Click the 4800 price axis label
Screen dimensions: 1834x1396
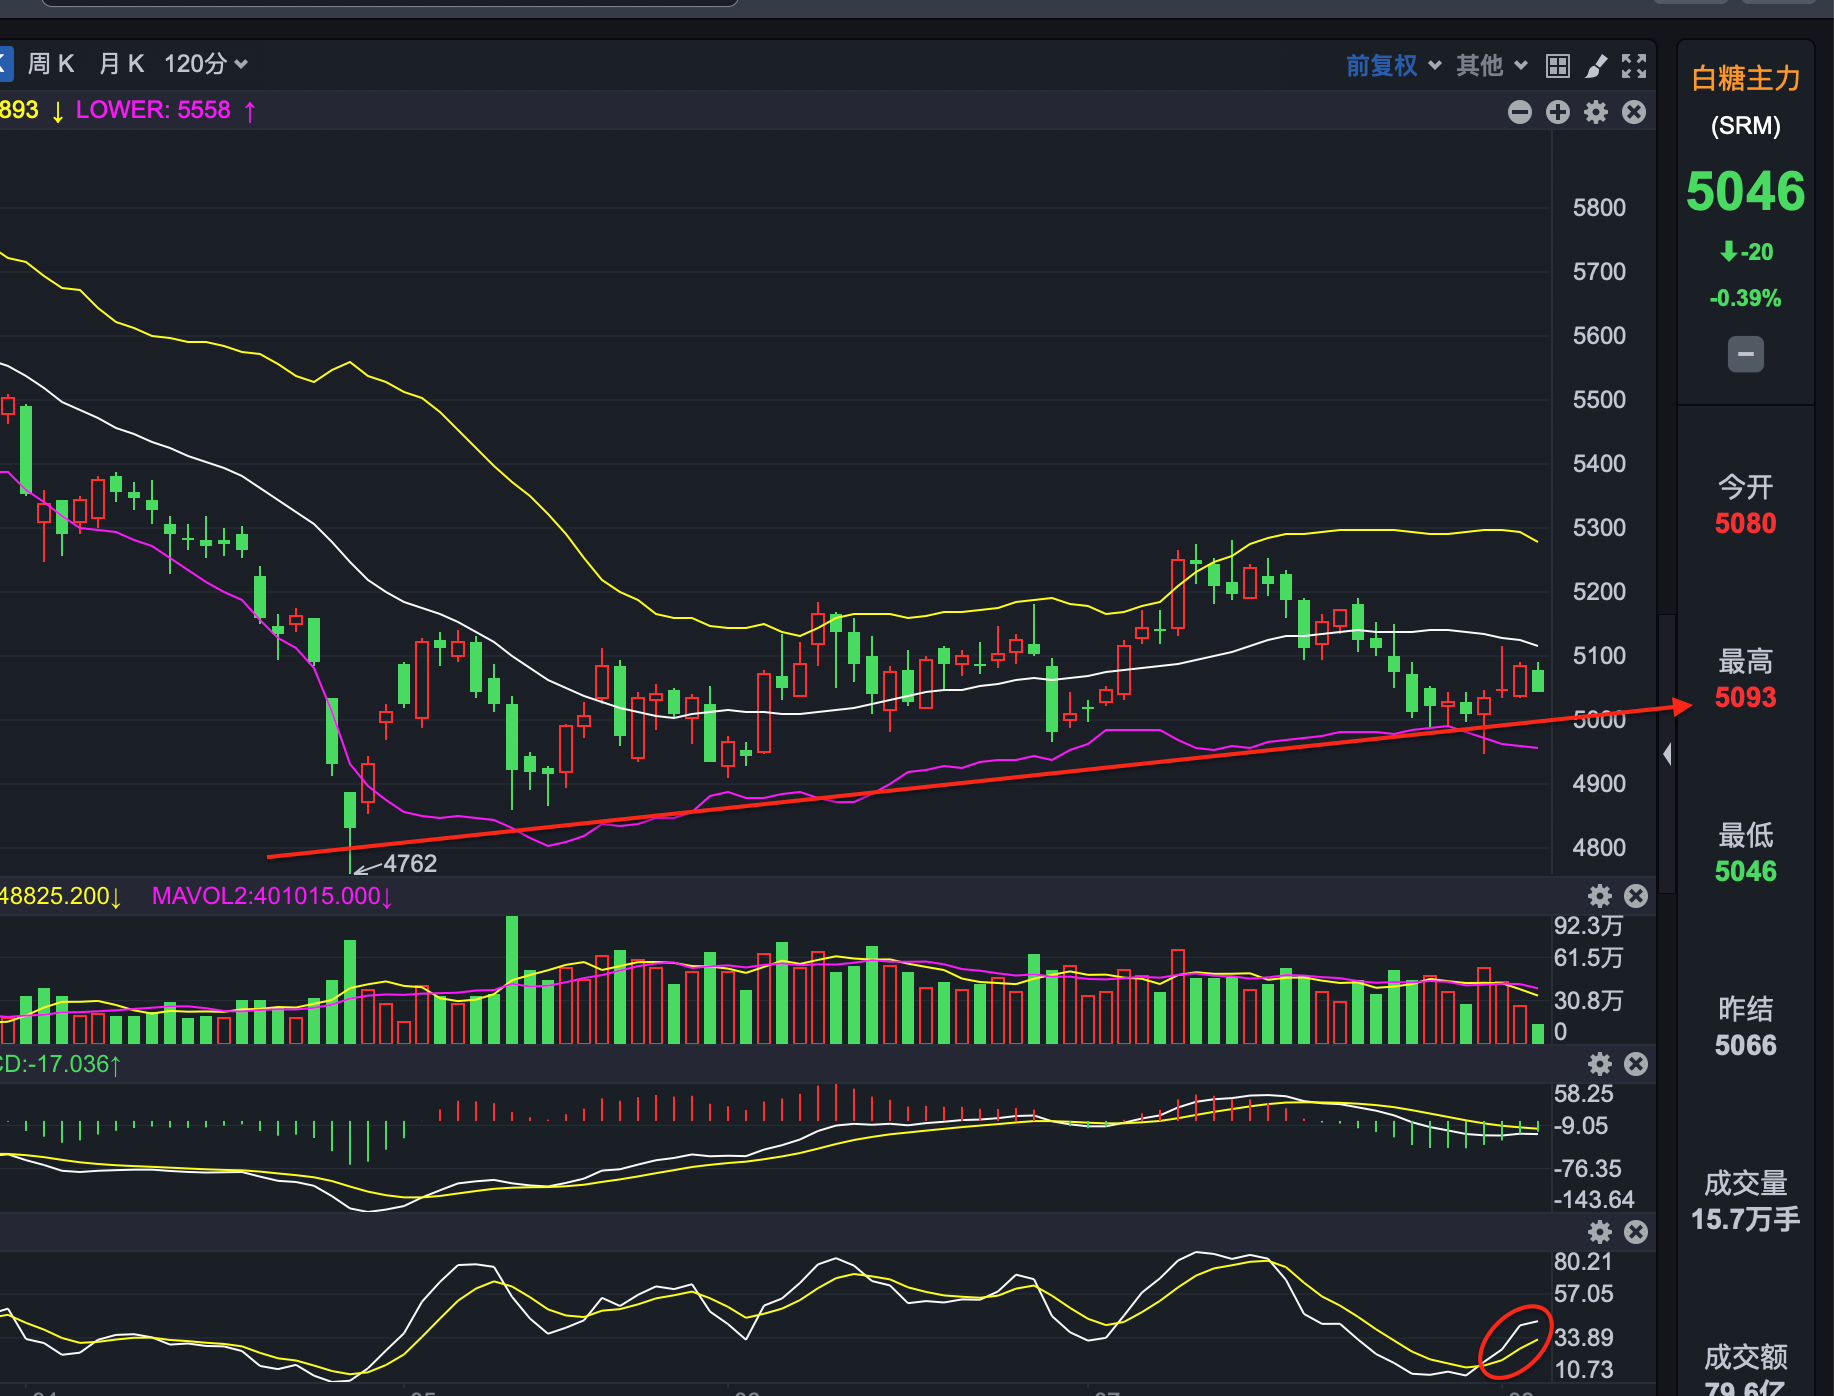(1599, 848)
